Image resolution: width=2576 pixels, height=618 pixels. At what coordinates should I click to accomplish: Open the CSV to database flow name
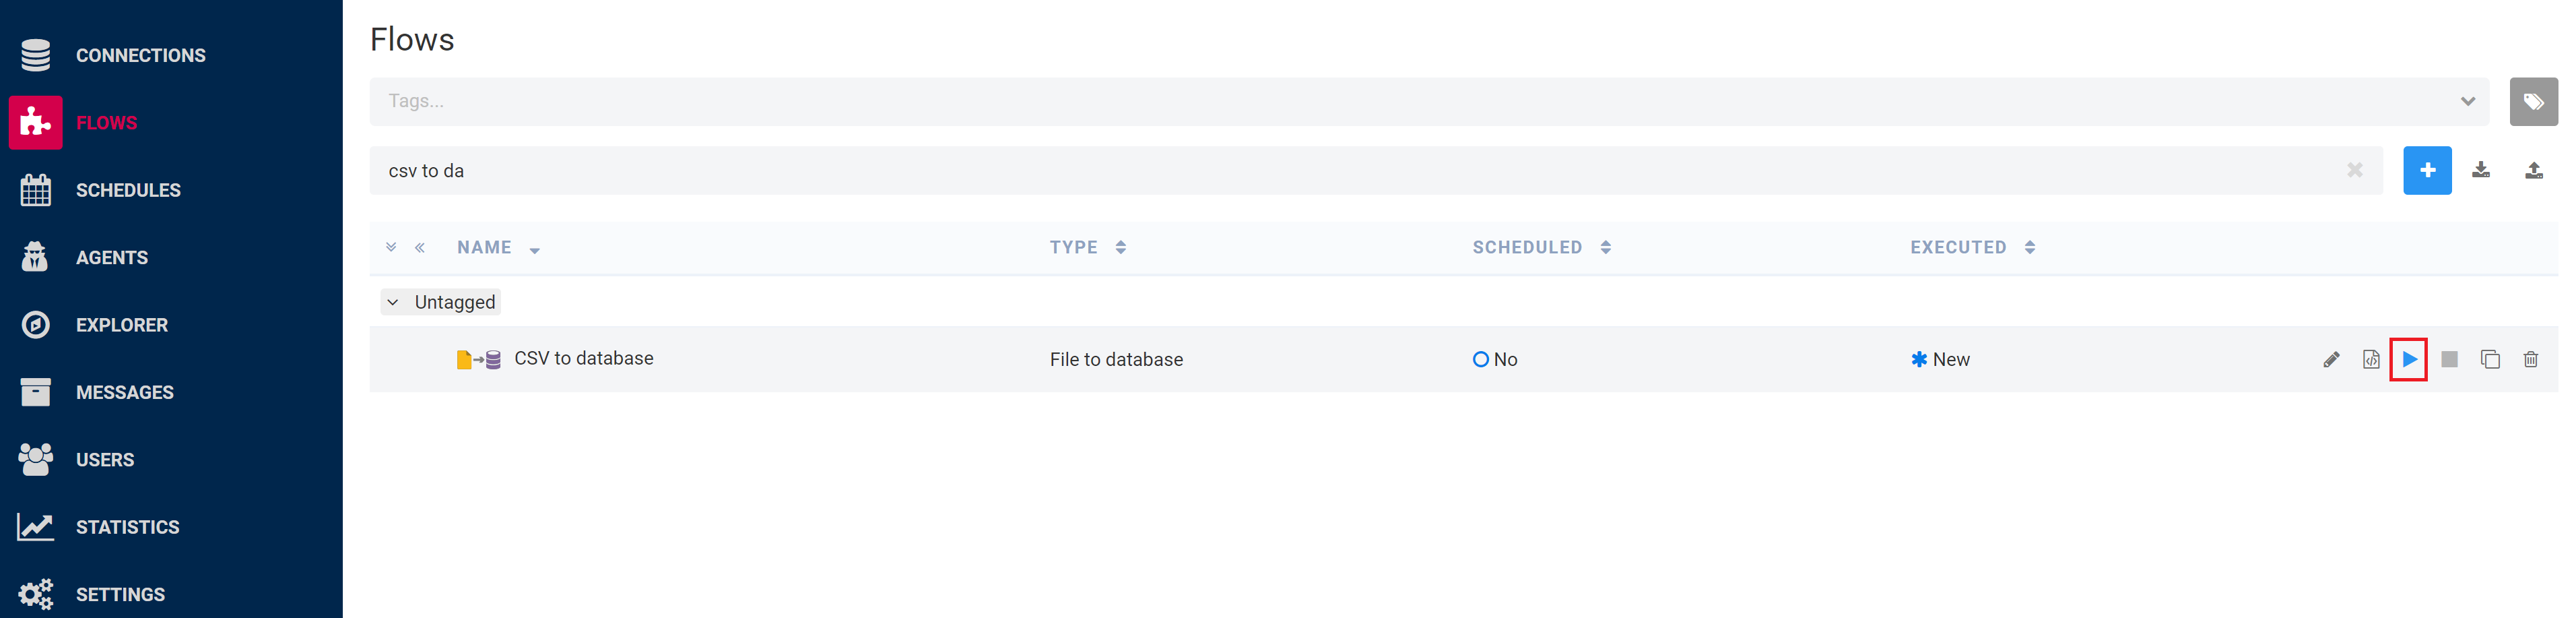click(x=583, y=358)
